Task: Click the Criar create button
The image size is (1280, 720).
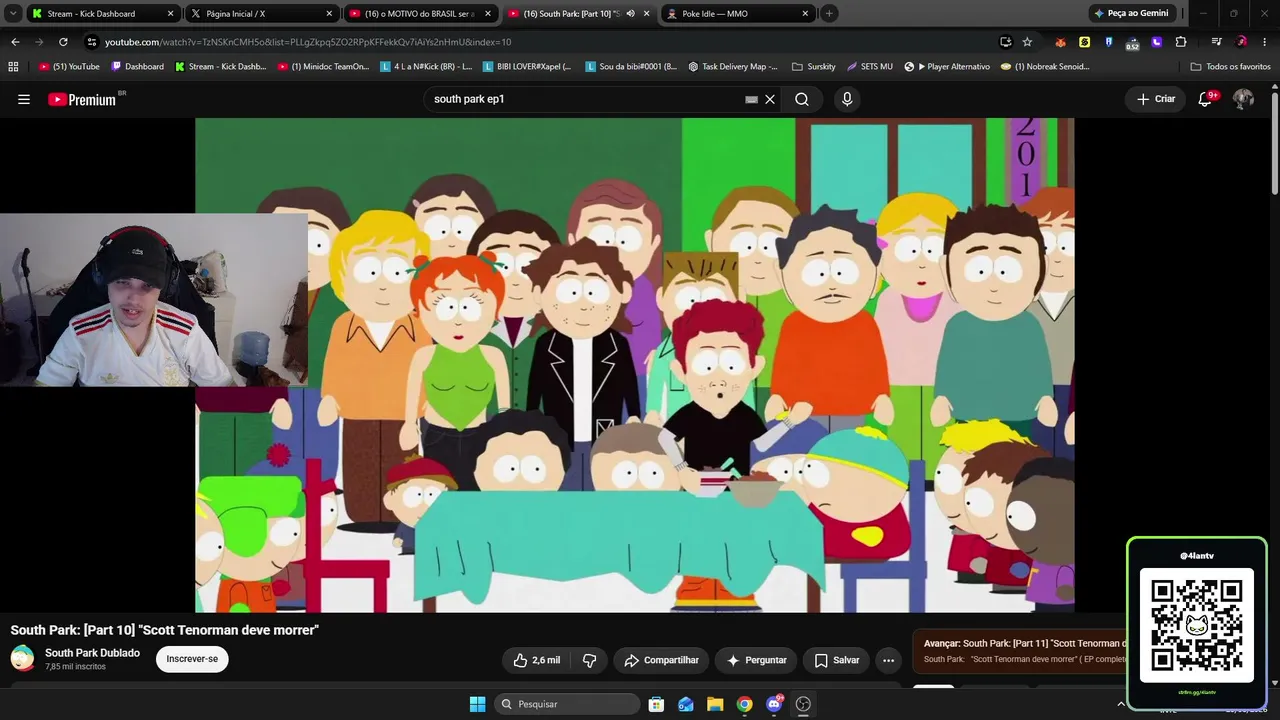Action: (1156, 99)
